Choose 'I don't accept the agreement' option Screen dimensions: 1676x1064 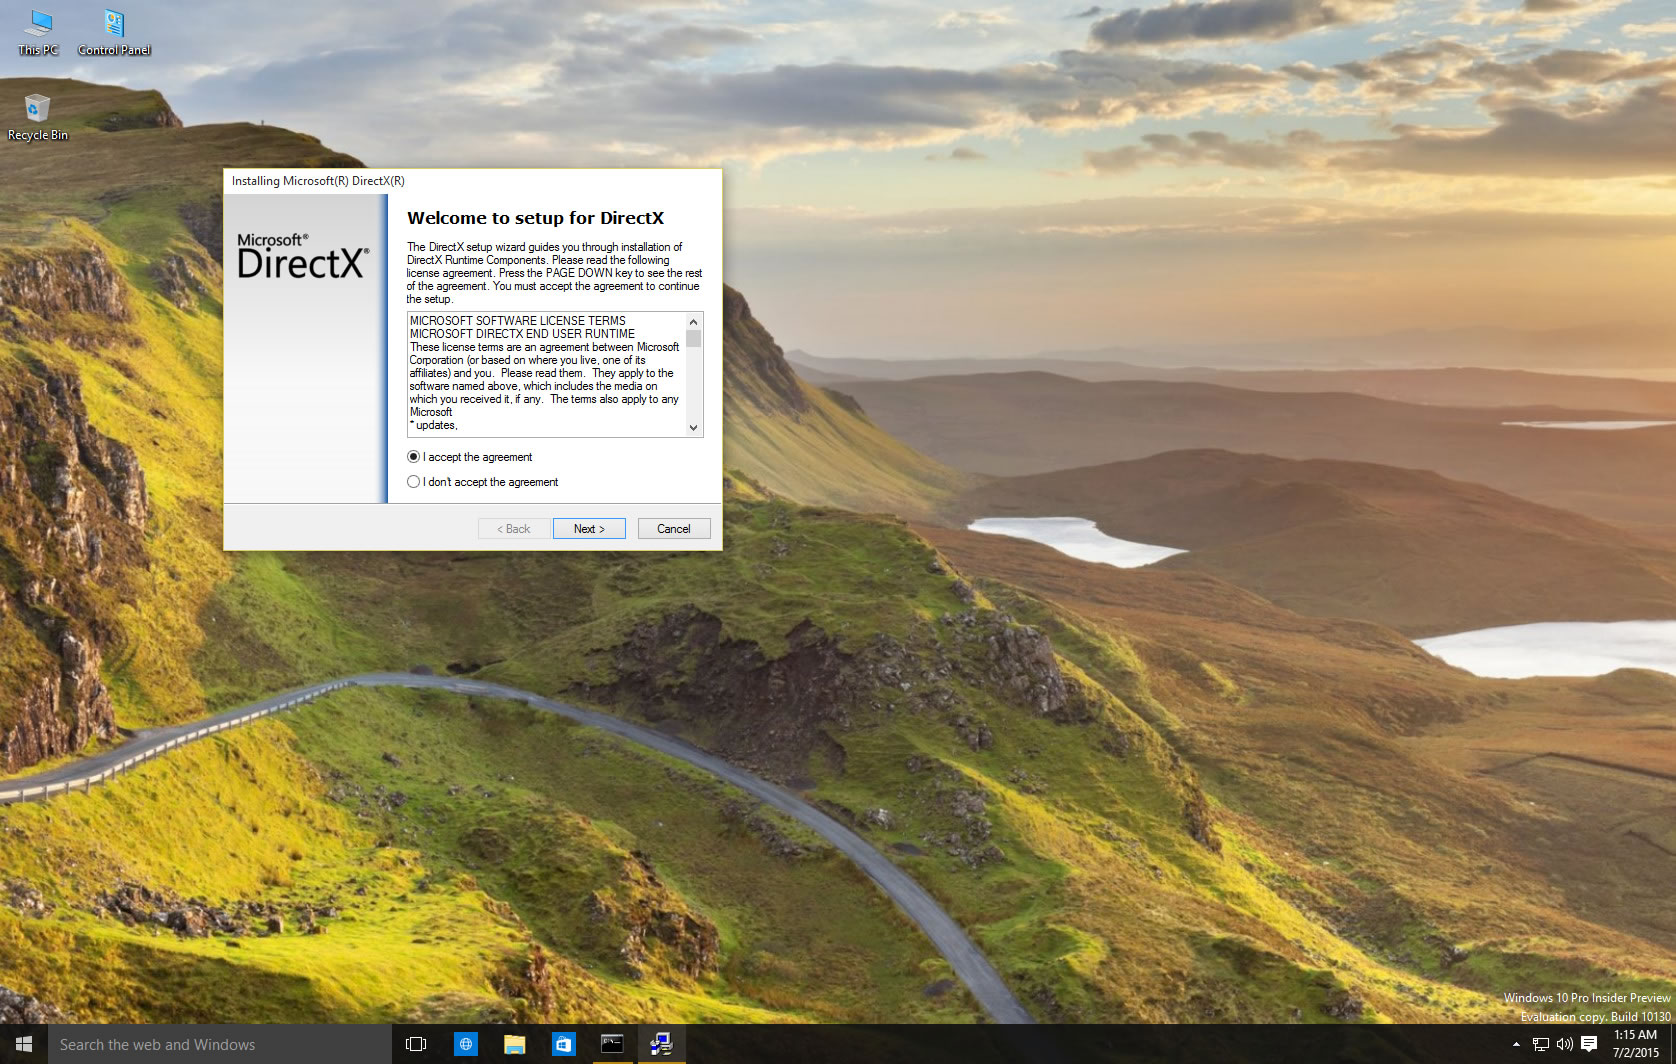pos(414,482)
